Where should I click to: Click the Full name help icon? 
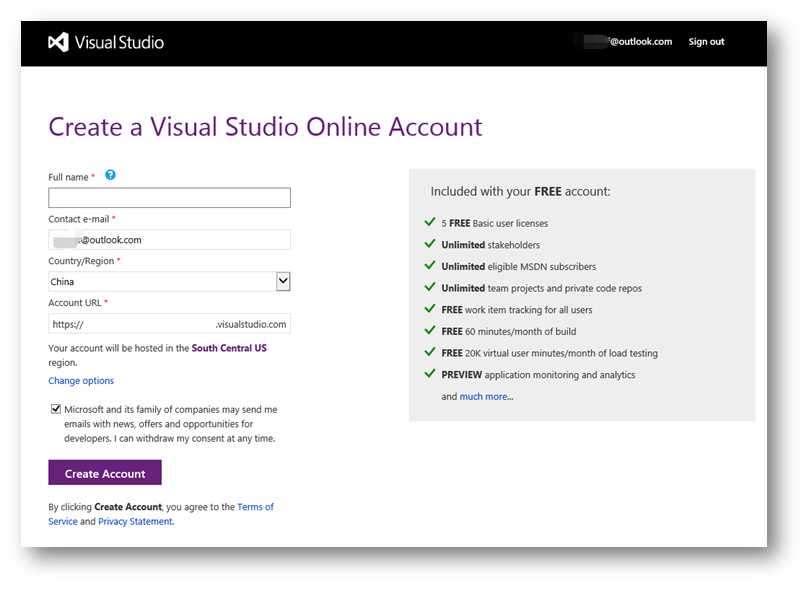pyautogui.click(x=110, y=175)
